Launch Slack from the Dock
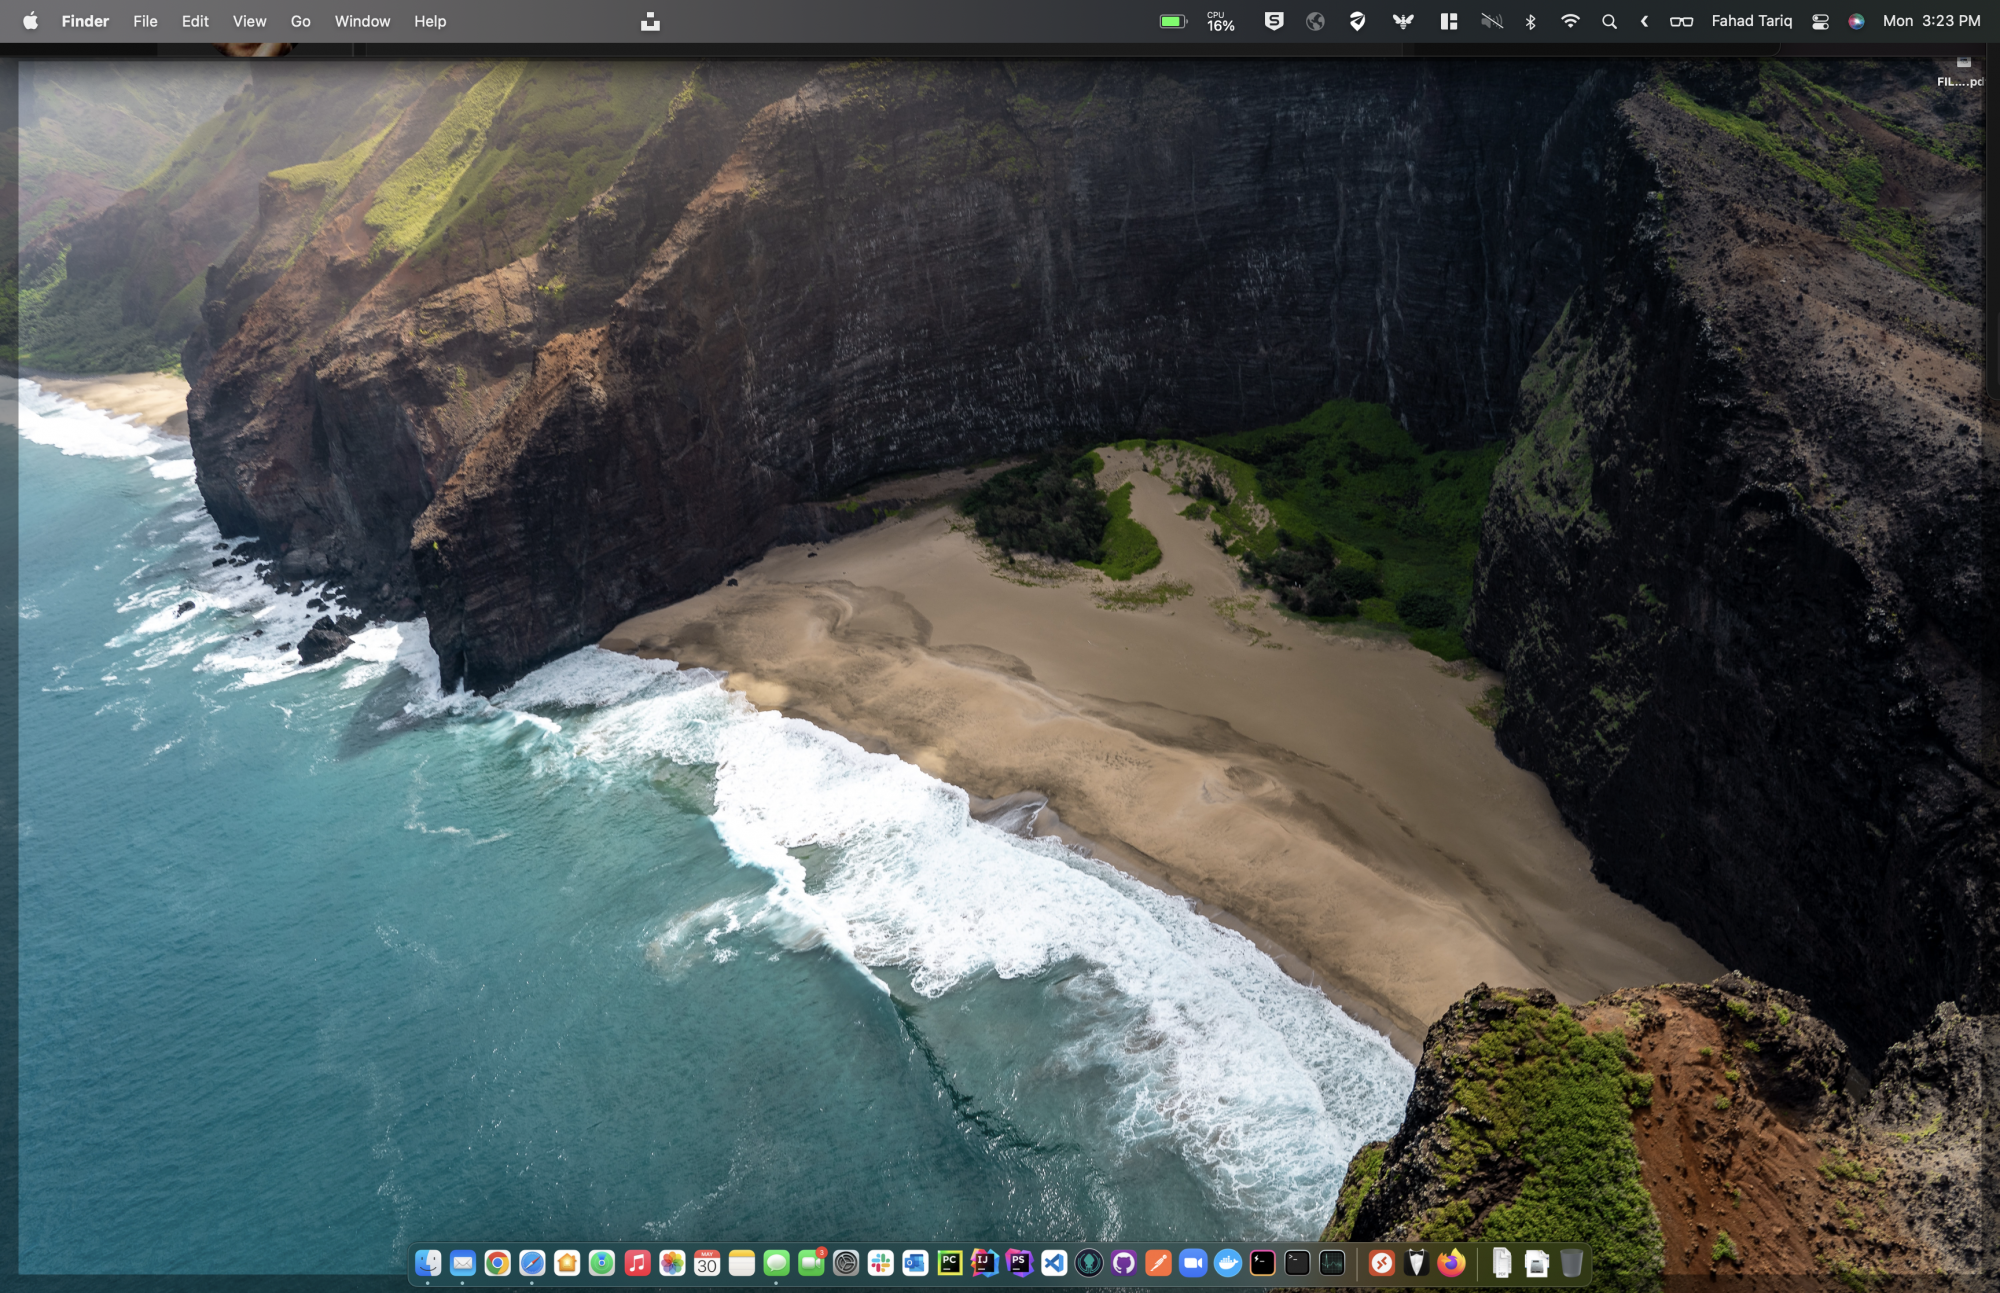This screenshot has height=1293, width=2000. tap(881, 1263)
